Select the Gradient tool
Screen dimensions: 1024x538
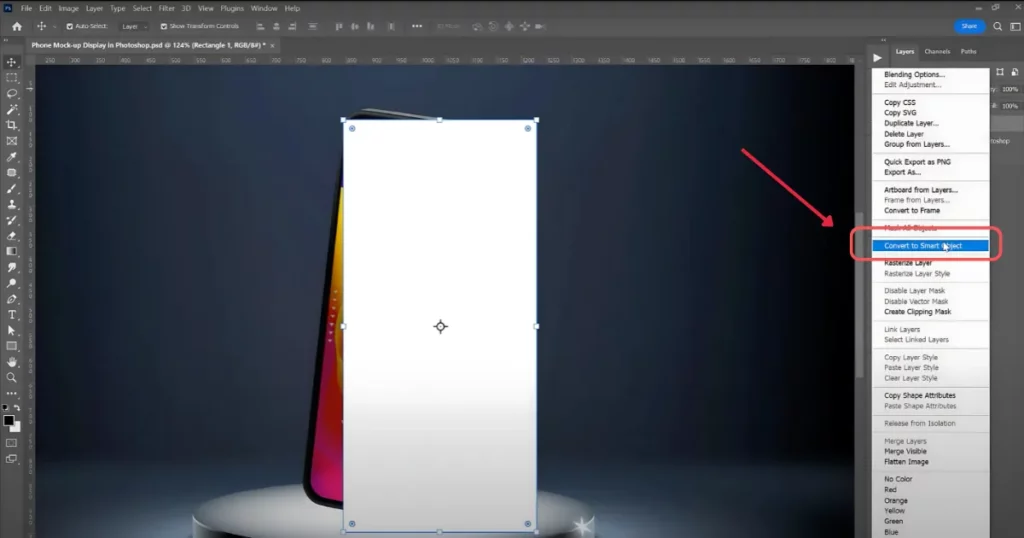[x=12, y=251]
